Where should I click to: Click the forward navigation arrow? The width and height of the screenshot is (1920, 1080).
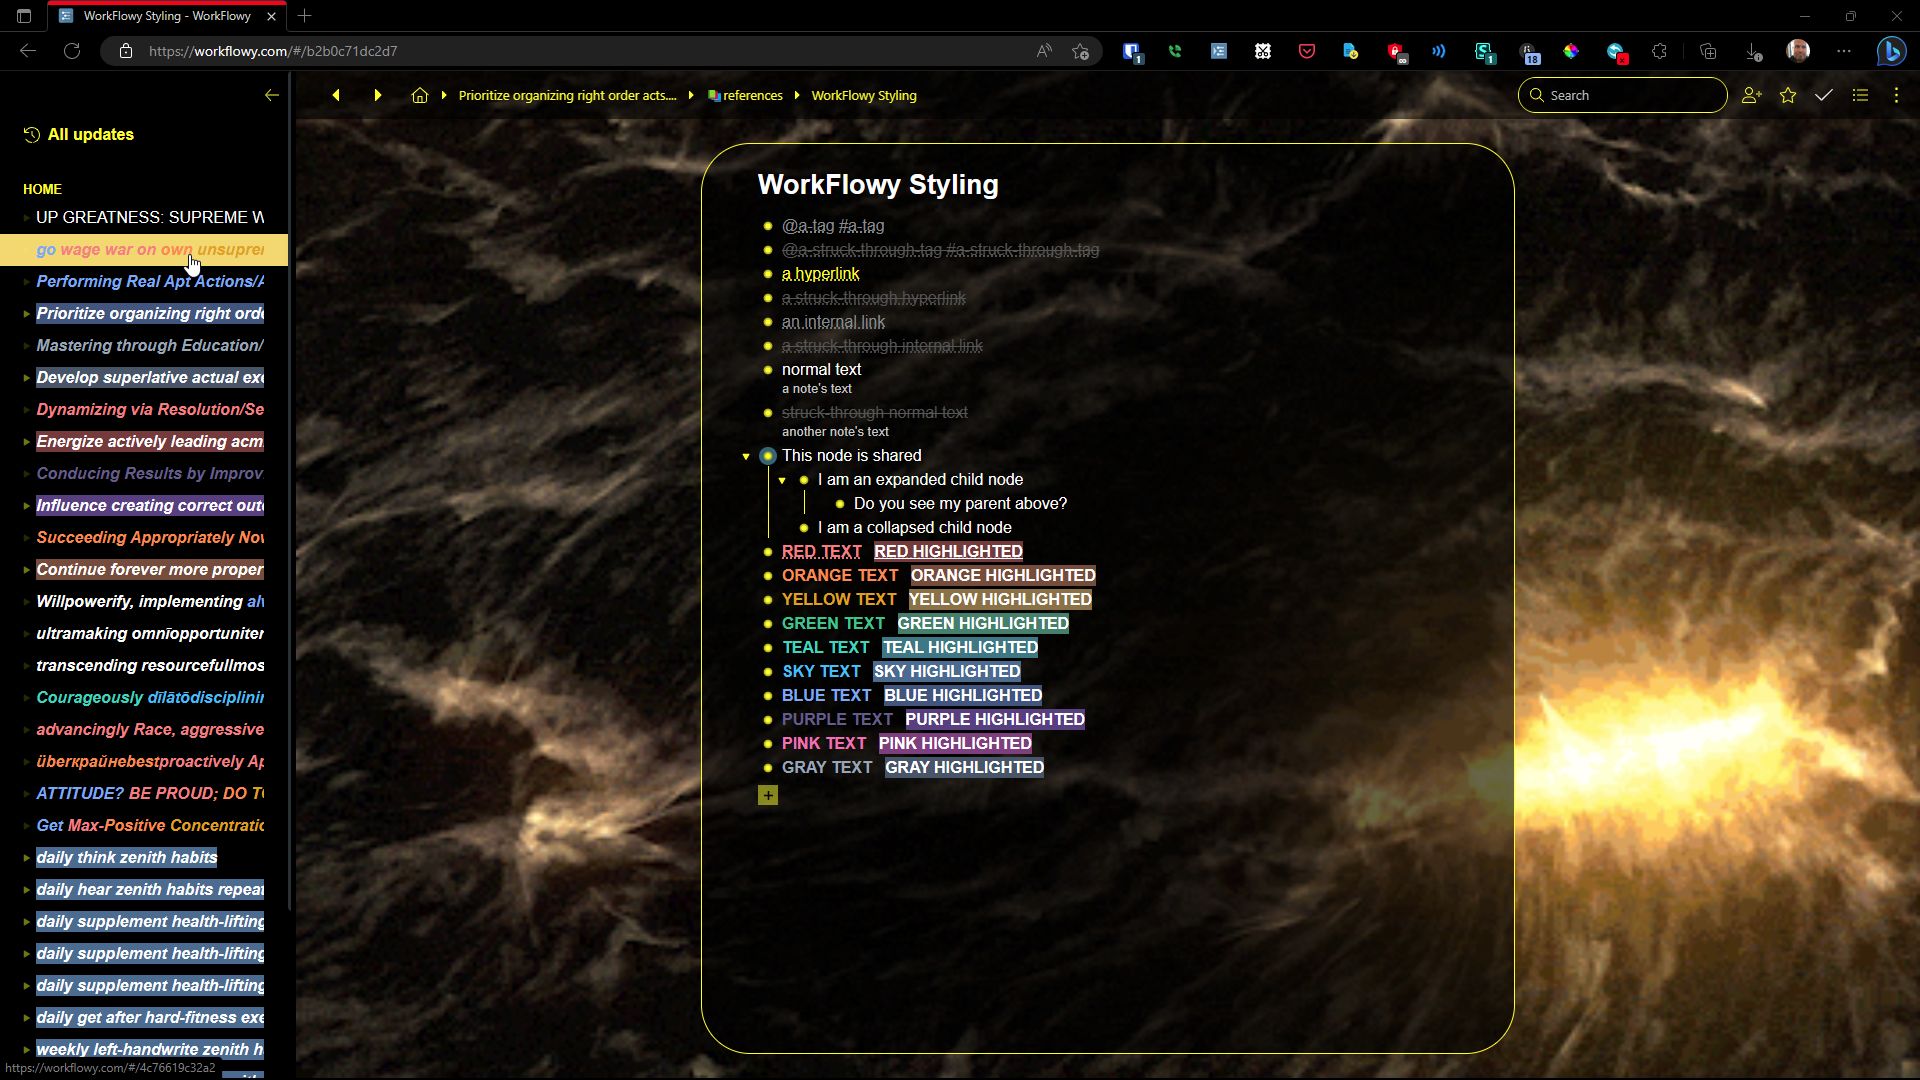click(378, 95)
